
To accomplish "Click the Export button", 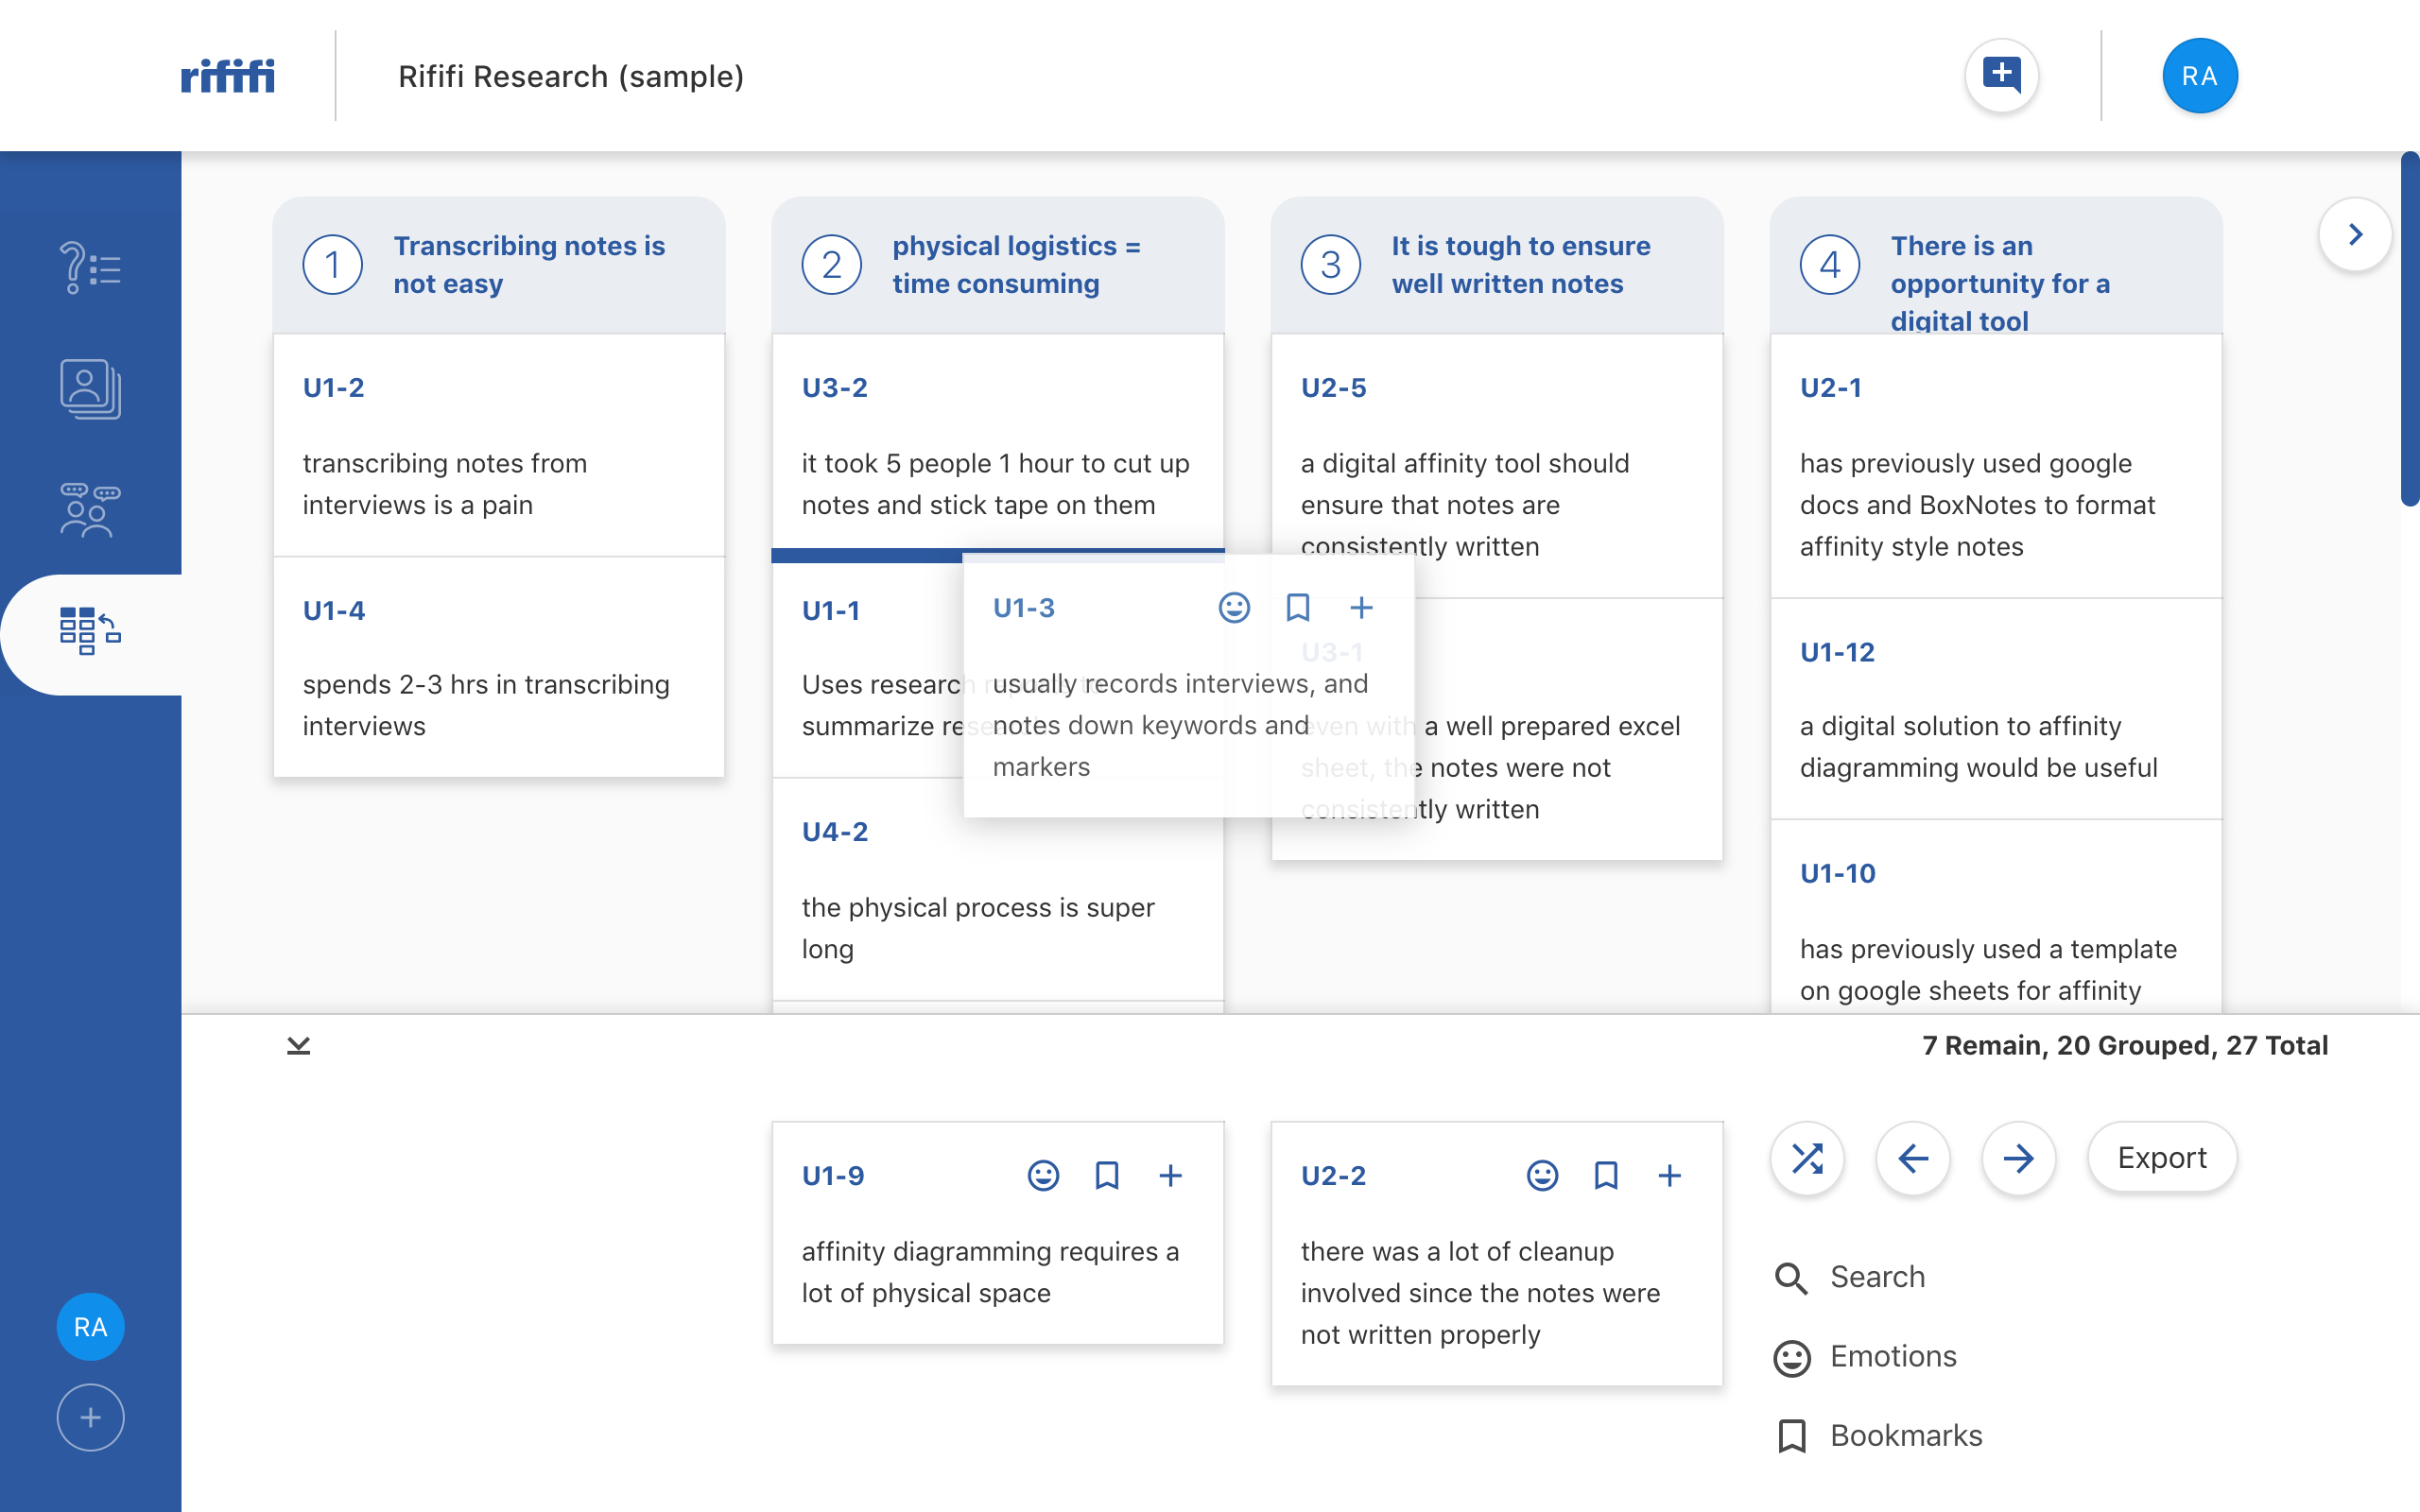I will (x=2161, y=1158).
